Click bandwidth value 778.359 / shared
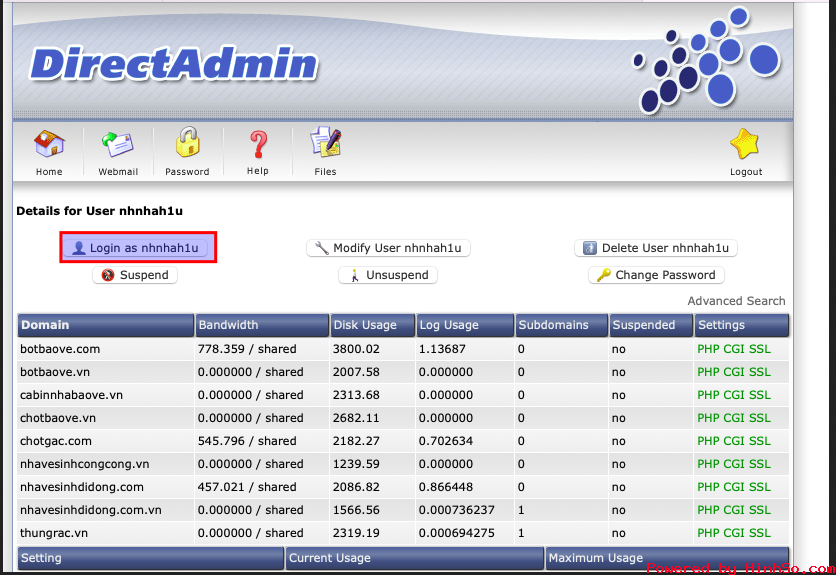 (x=247, y=349)
